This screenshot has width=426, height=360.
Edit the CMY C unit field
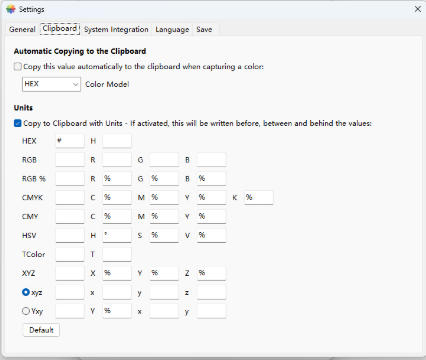pyautogui.click(x=117, y=216)
